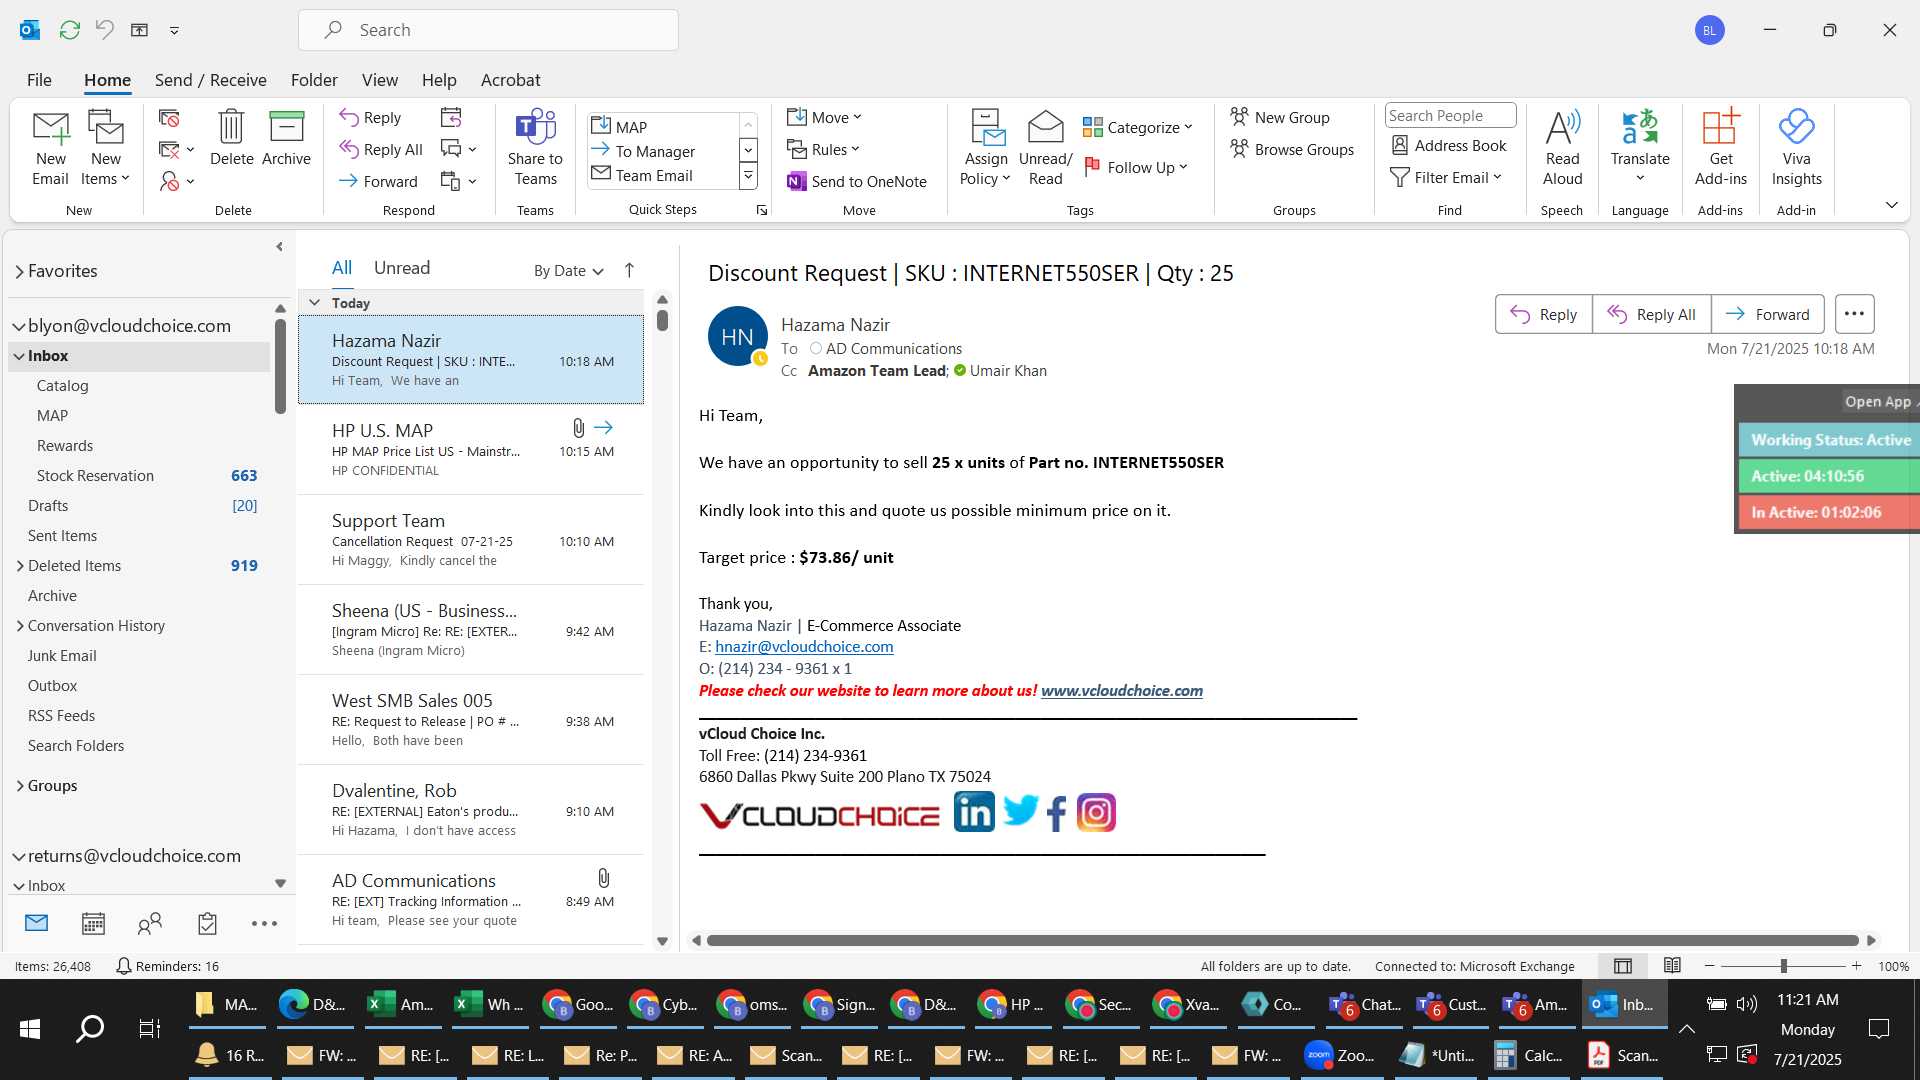Open By Date sort dropdown
Viewport: 1920px width, 1080px height.
[568, 271]
